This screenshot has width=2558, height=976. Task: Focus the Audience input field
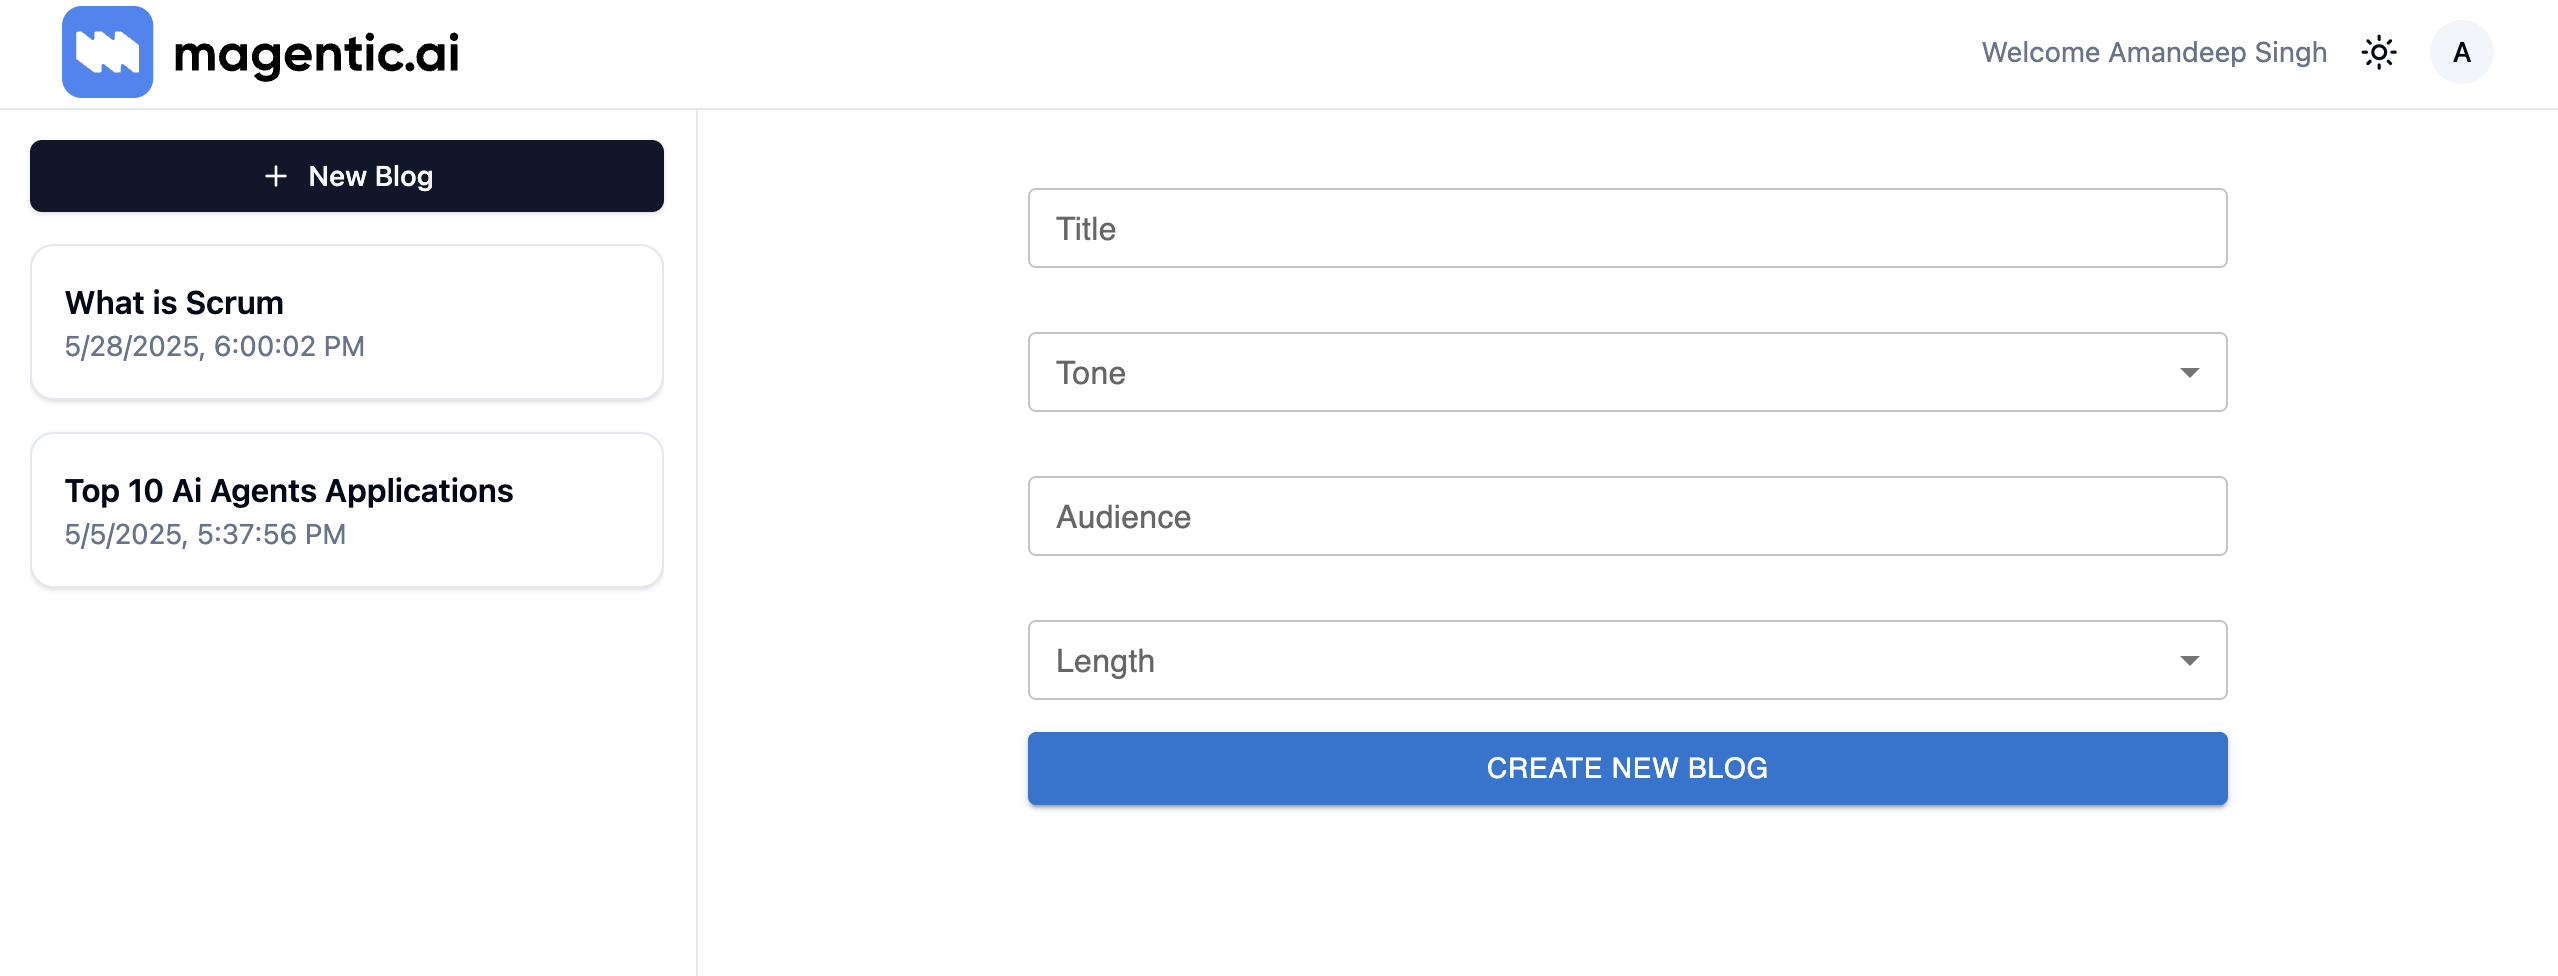[x=1627, y=516]
